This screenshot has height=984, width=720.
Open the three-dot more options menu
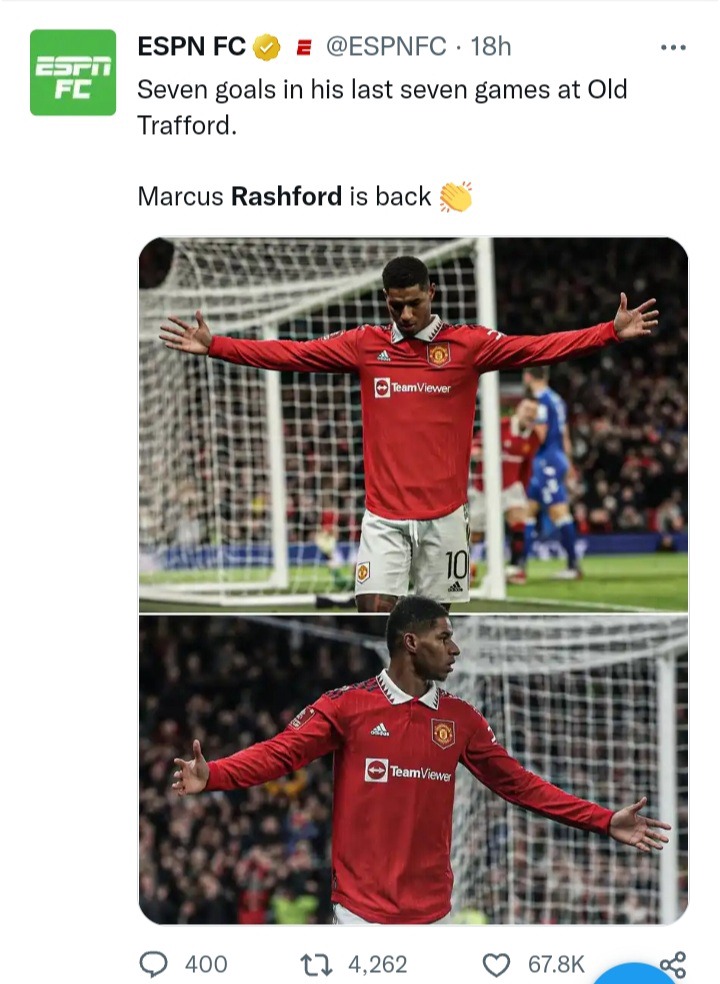673,47
